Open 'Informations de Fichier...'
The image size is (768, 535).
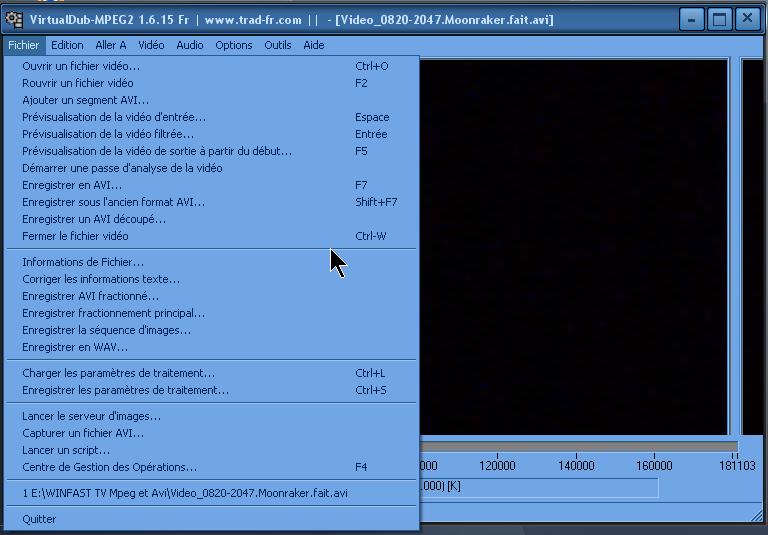coord(83,262)
